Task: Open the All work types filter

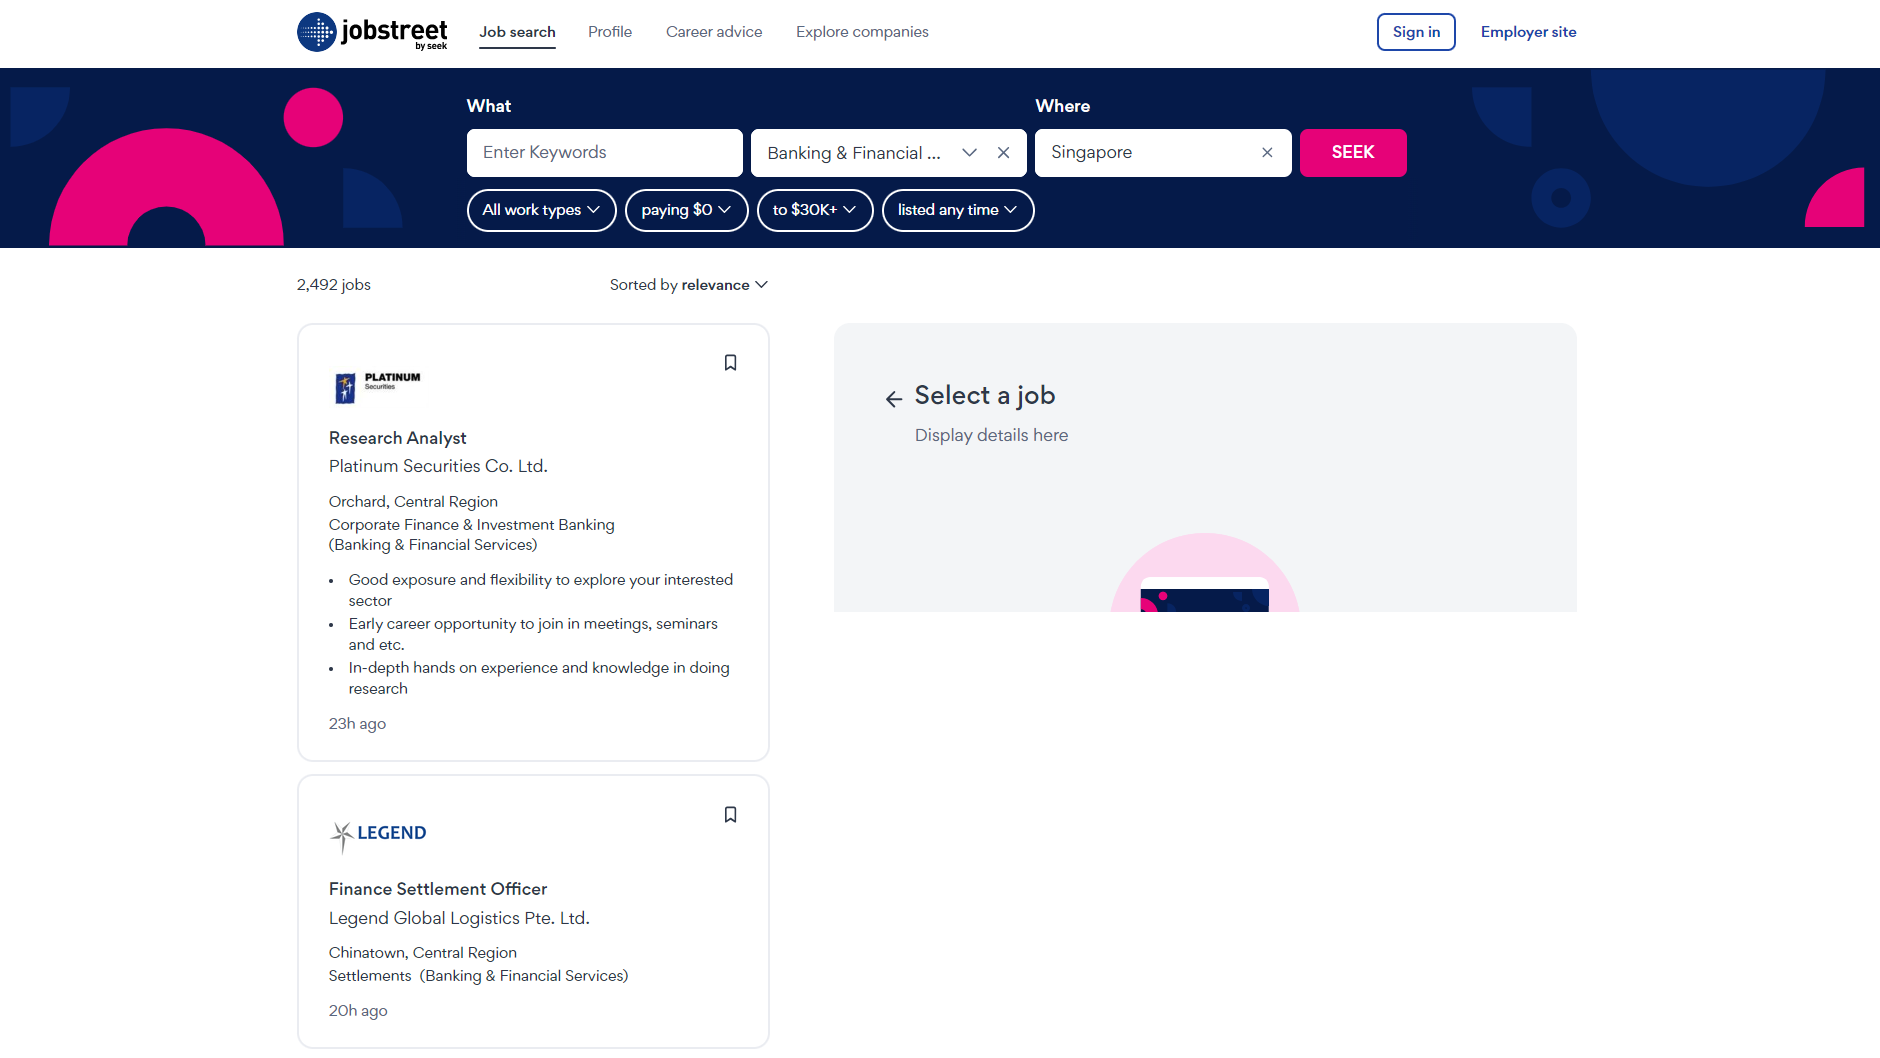Action: [x=541, y=210]
